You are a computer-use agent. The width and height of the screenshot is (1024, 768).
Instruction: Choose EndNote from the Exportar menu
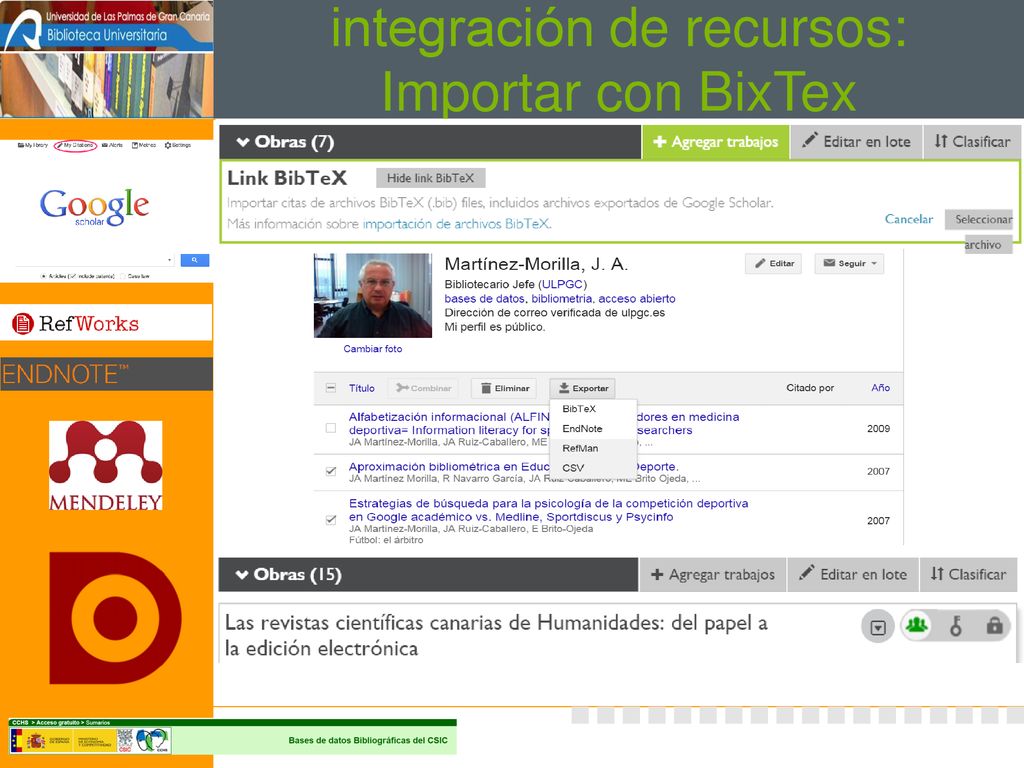[x=583, y=428]
